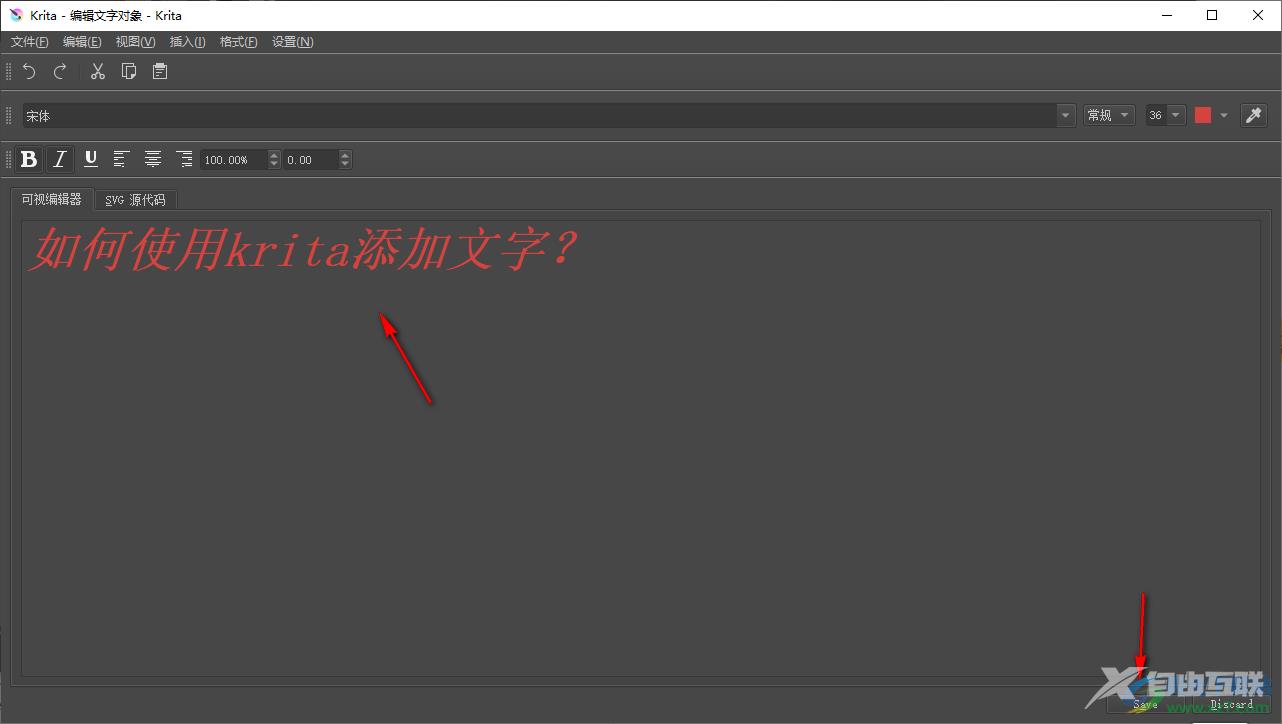Switch to the 可视编辑器 tab

pyautogui.click(x=52, y=199)
